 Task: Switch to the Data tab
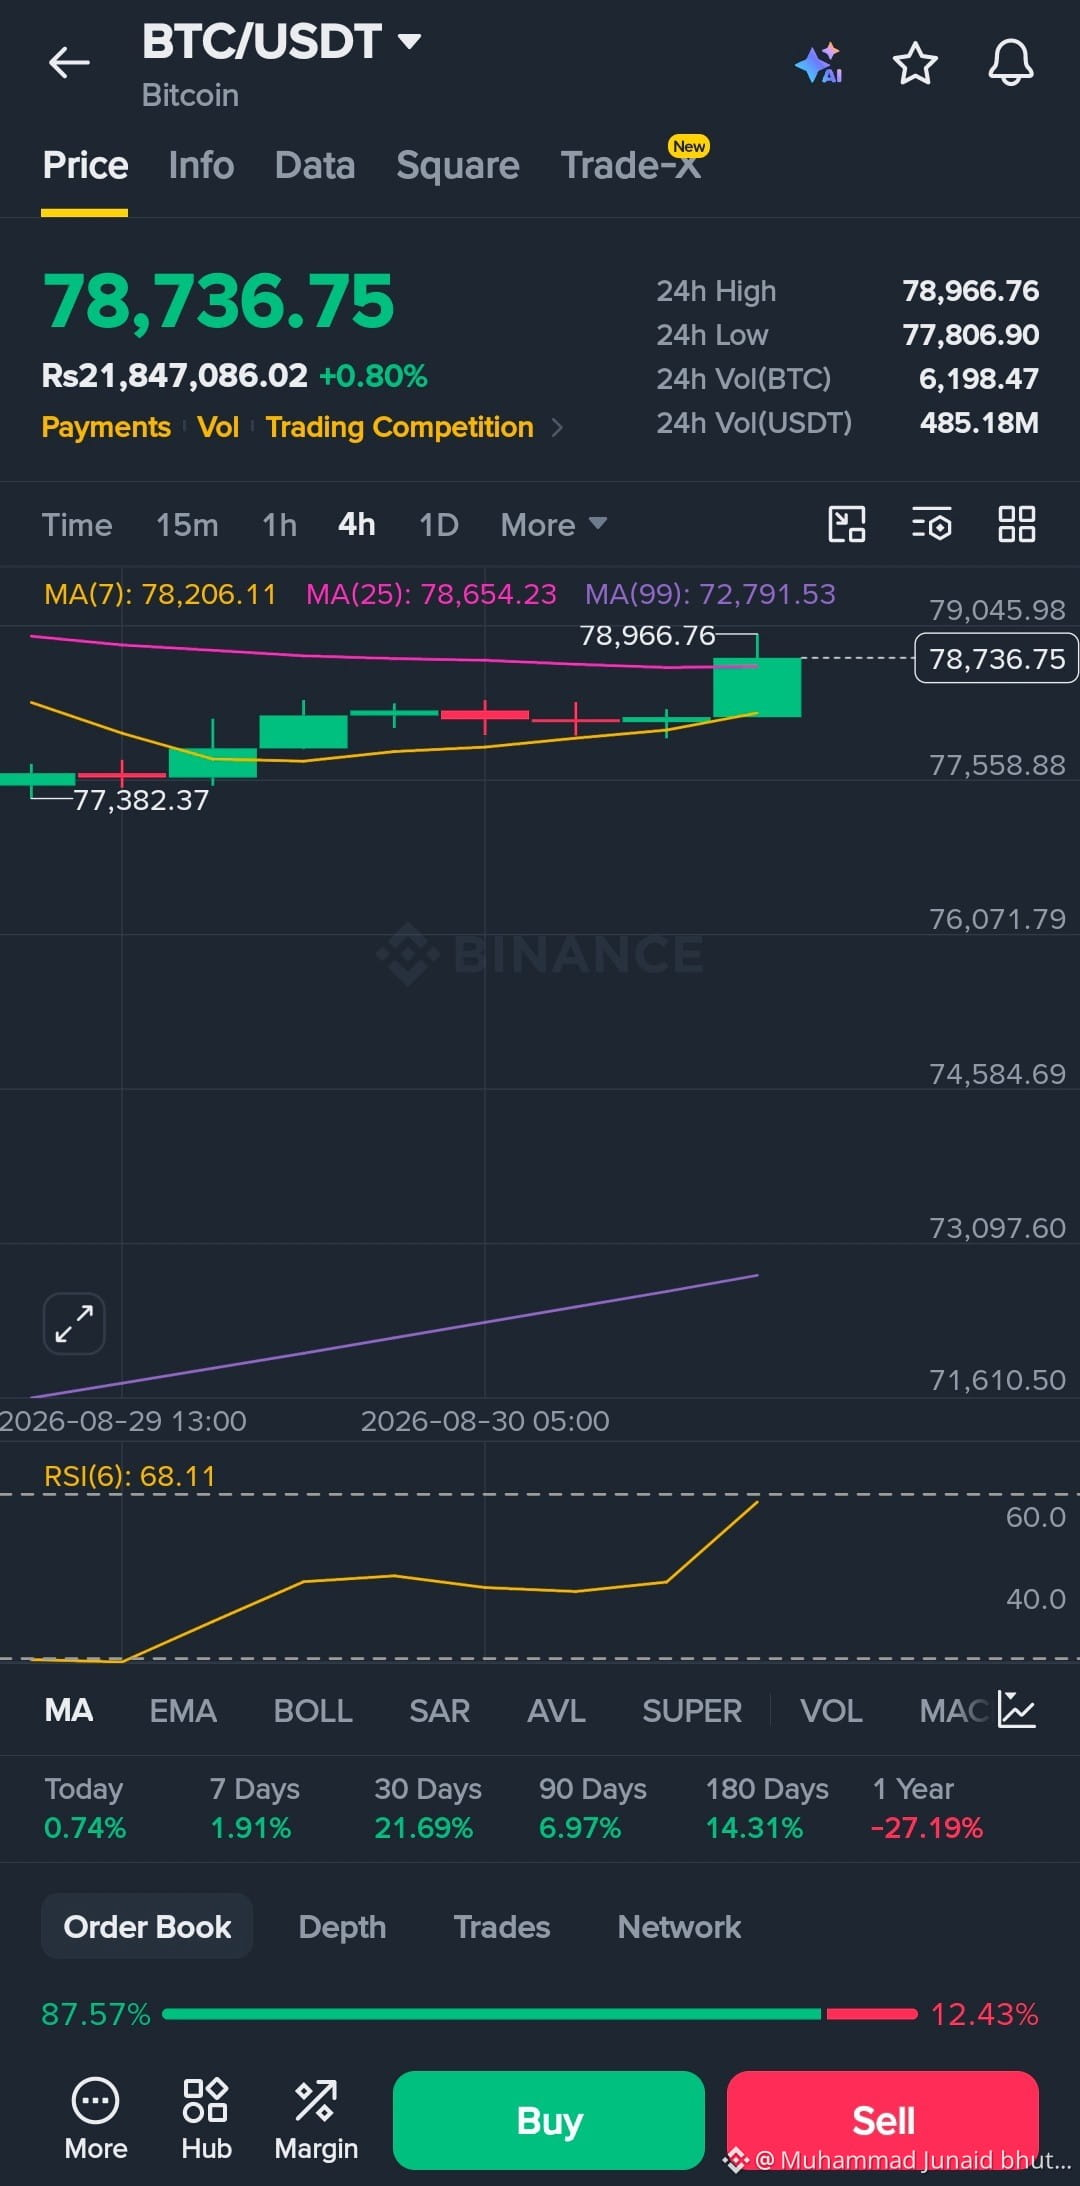[315, 165]
